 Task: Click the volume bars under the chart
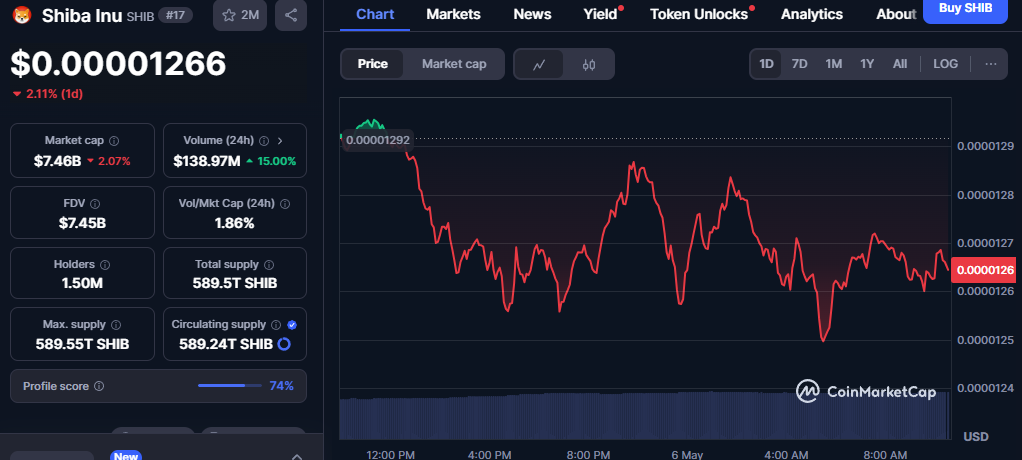[644, 417]
